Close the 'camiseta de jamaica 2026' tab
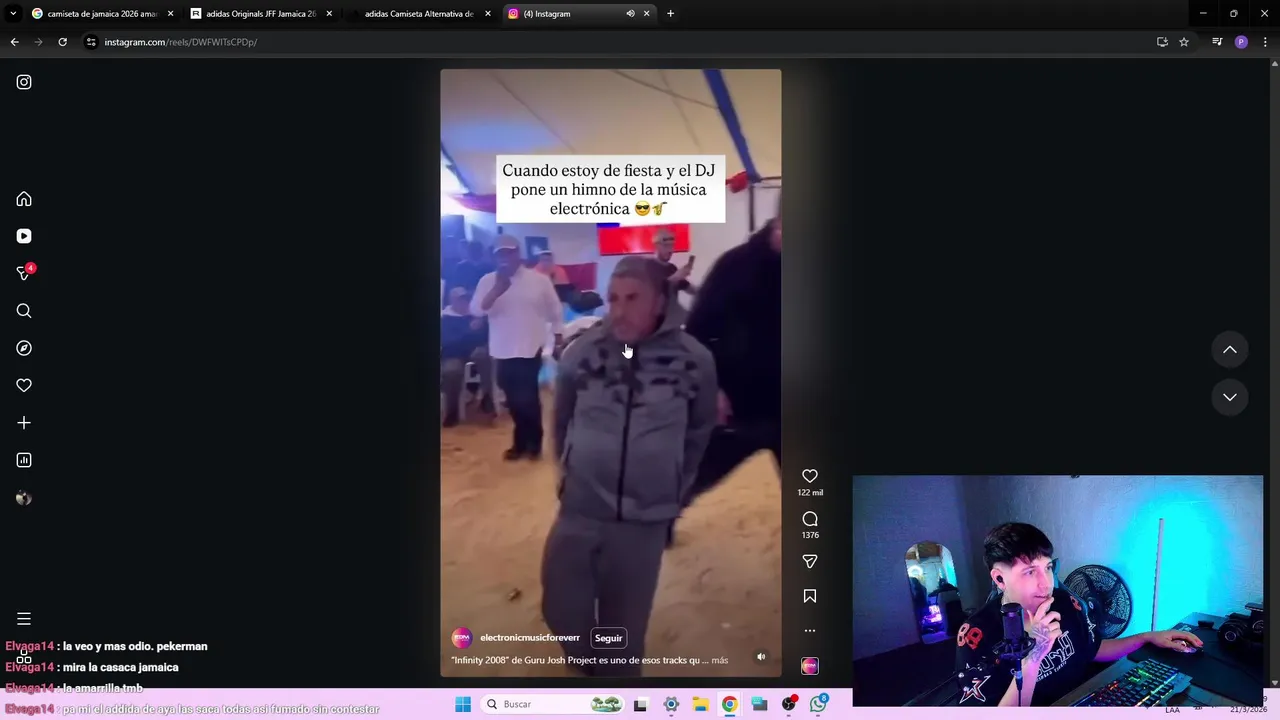Image resolution: width=1280 pixels, height=720 pixels. pos(170,14)
